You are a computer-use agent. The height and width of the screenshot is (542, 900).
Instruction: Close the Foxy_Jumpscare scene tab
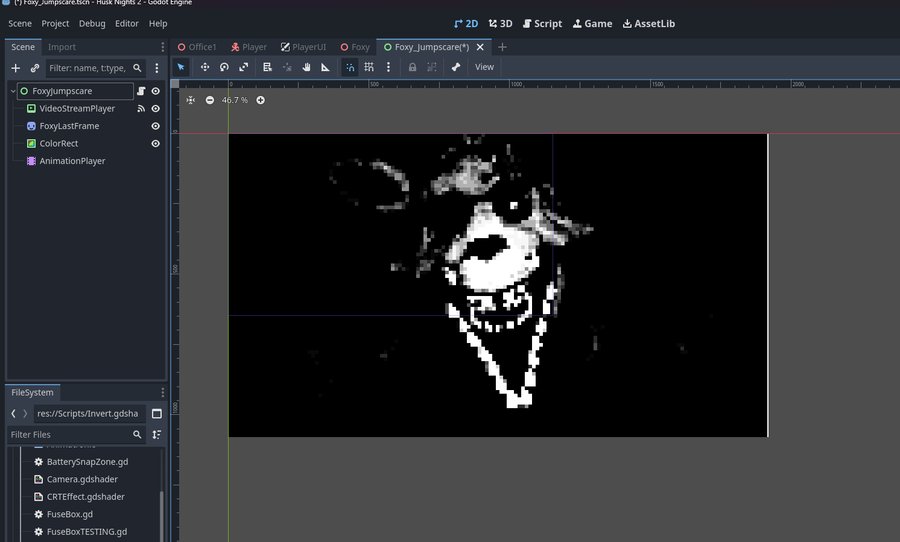[480, 47]
